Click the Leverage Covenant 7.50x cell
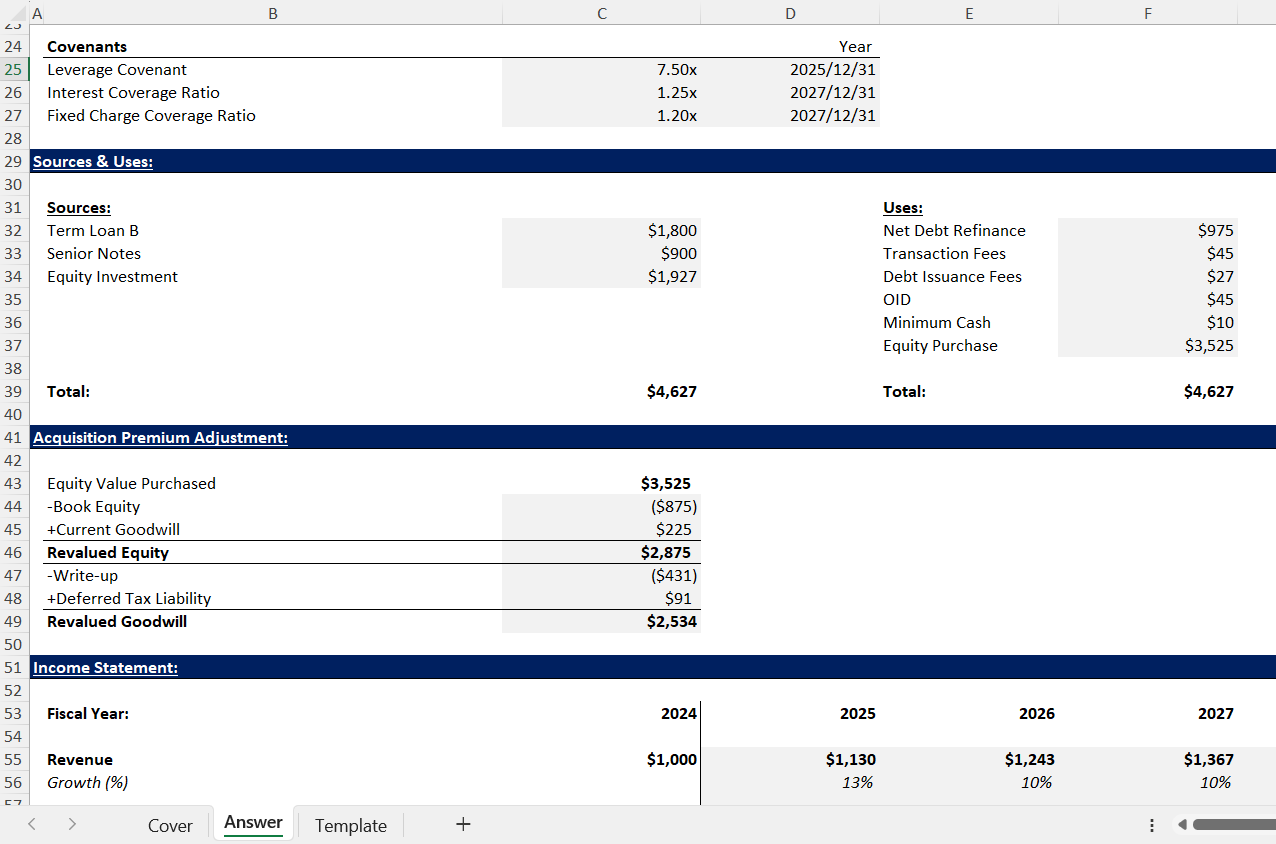This screenshot has width=1276, height=844. pos(601,70)
